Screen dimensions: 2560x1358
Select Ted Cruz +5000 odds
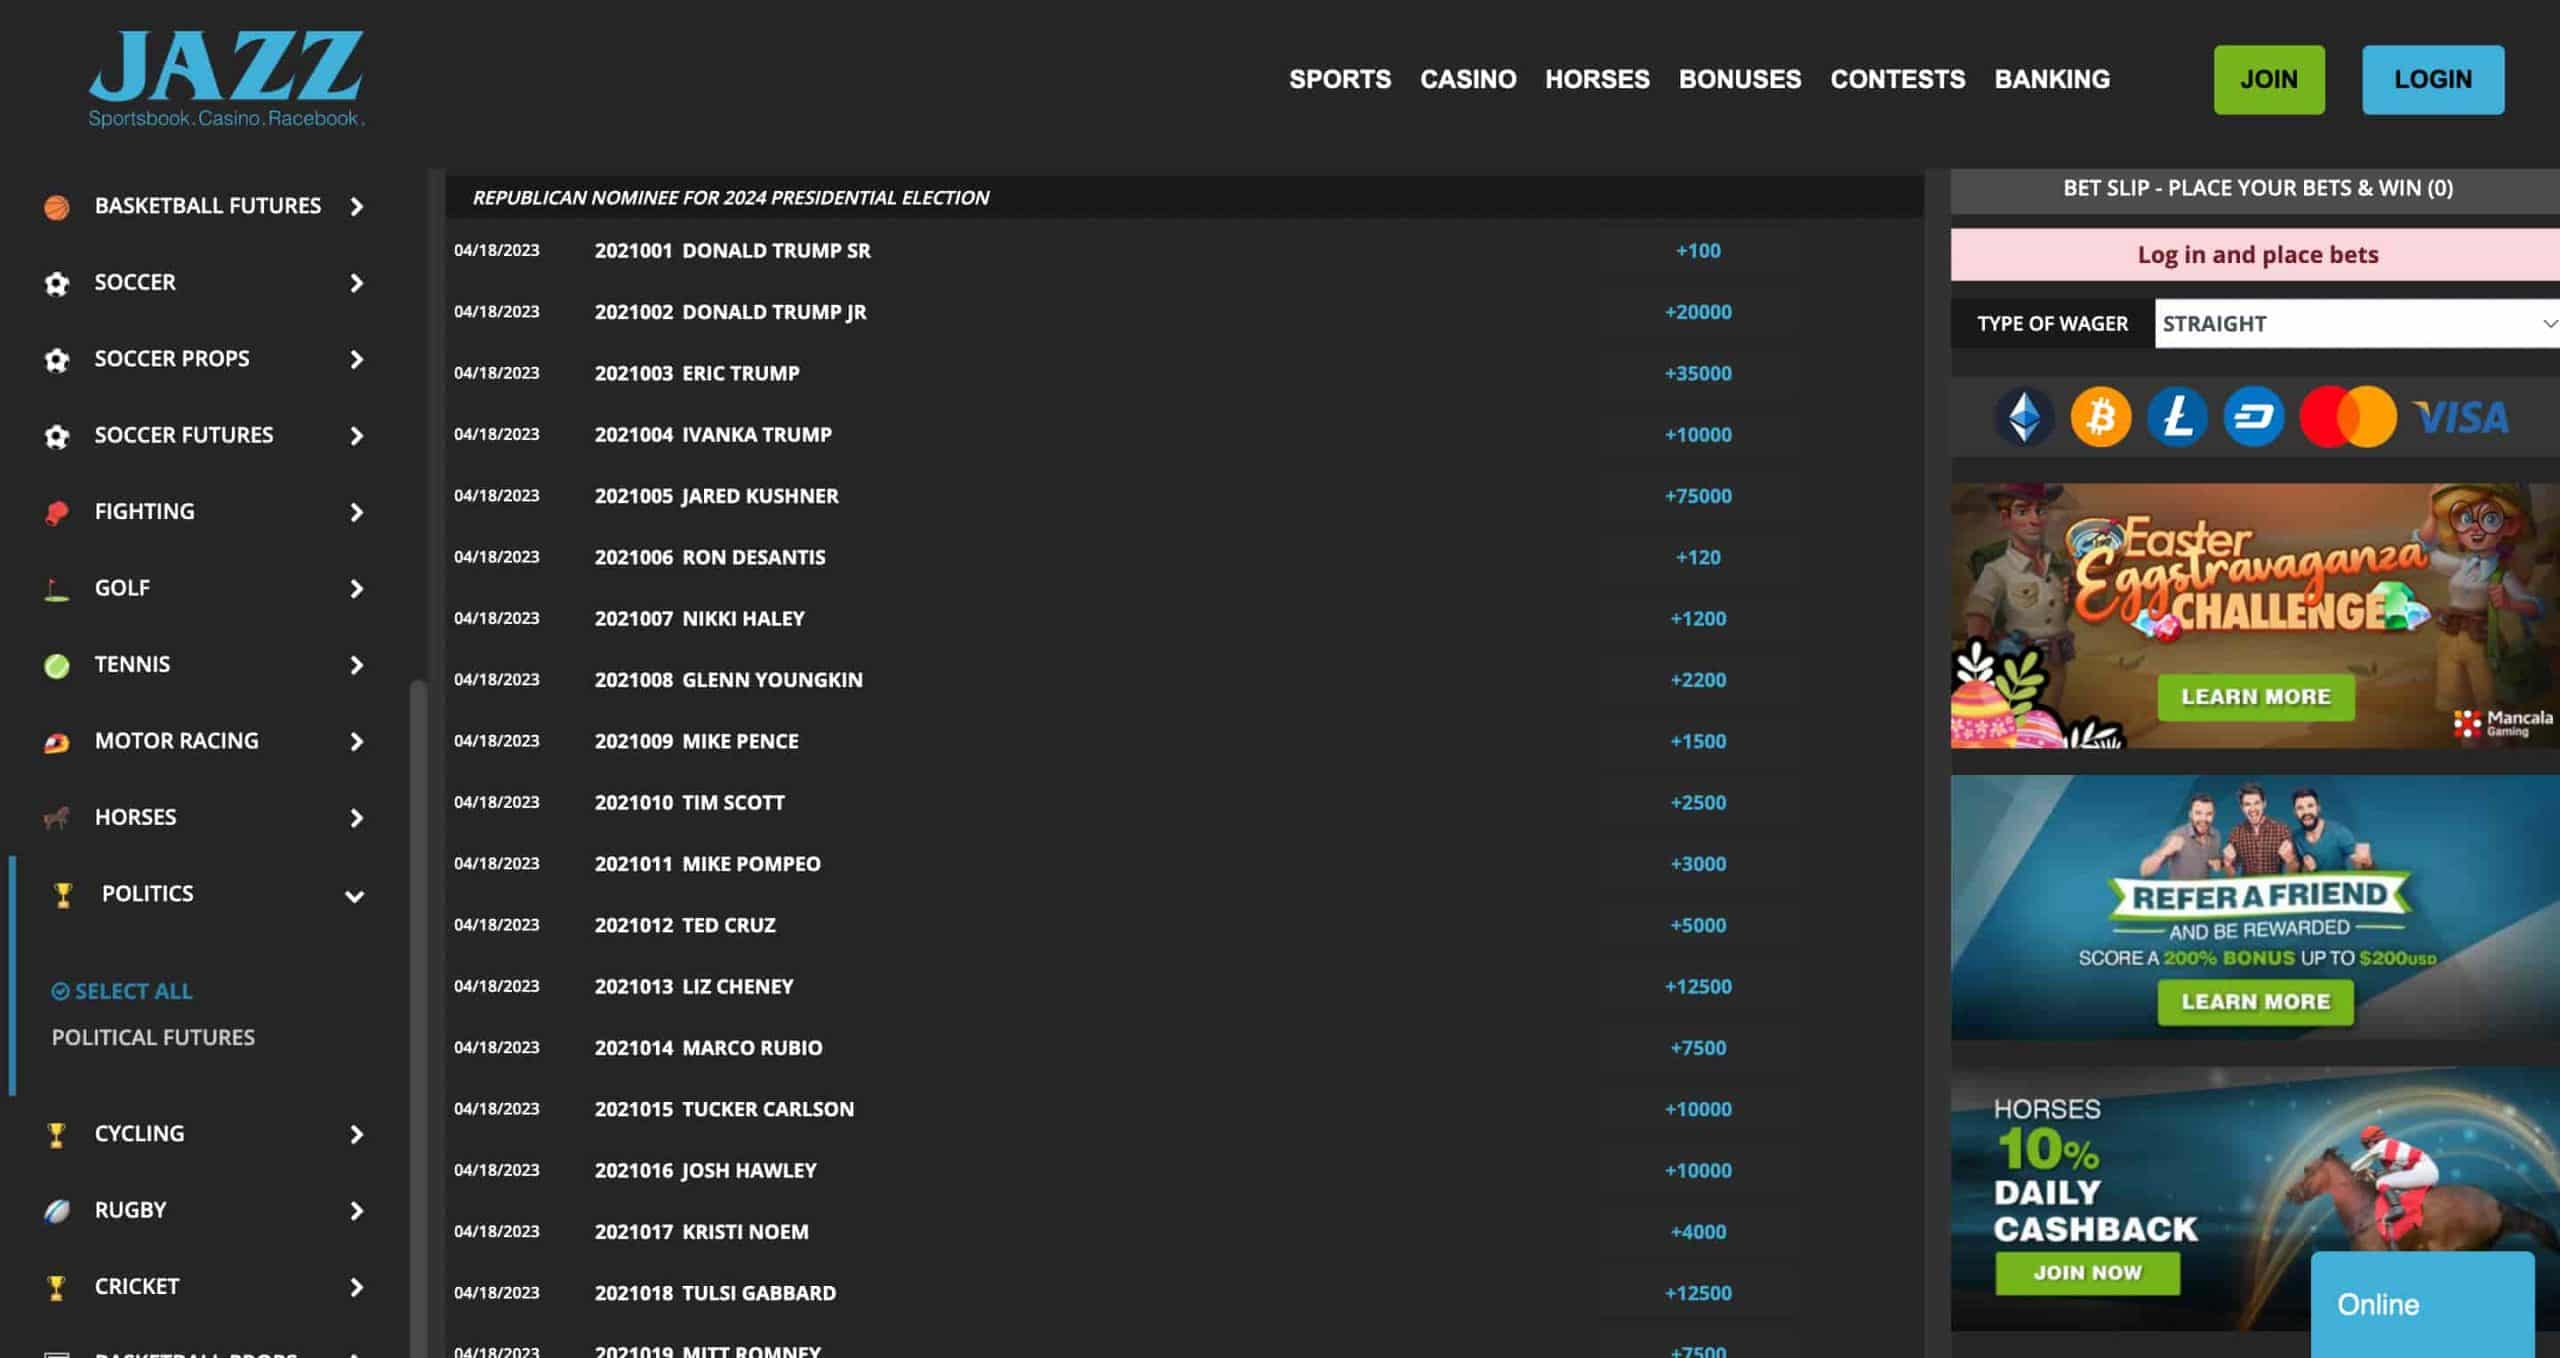(x=1698, y=926)
